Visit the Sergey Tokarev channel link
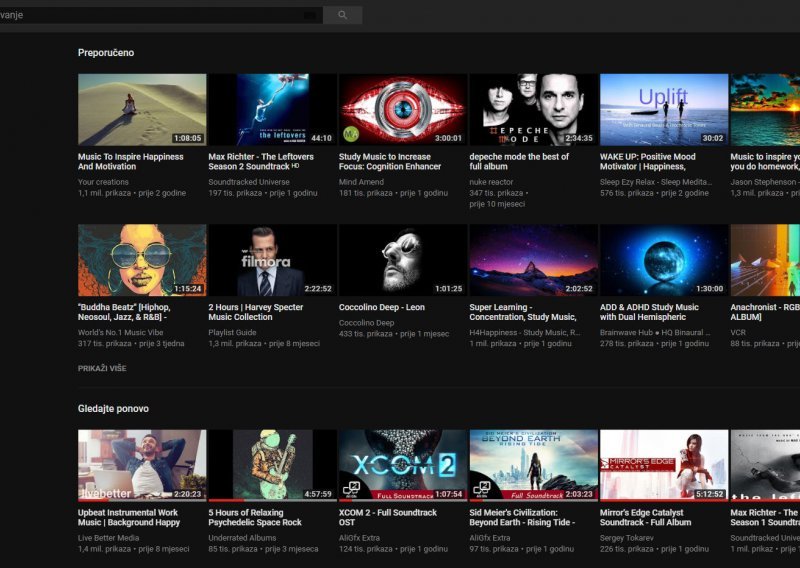 point(628,538)
